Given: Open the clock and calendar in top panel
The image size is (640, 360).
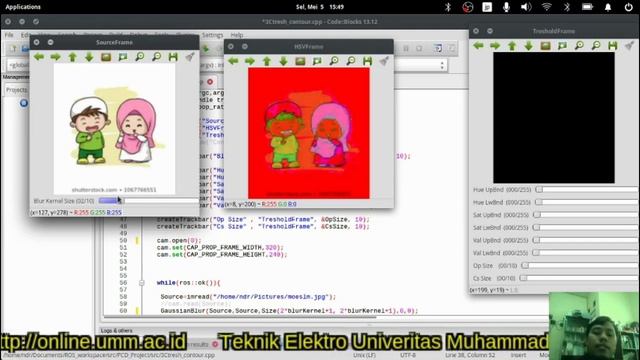Looking at the screenshot, I should 320,7.
